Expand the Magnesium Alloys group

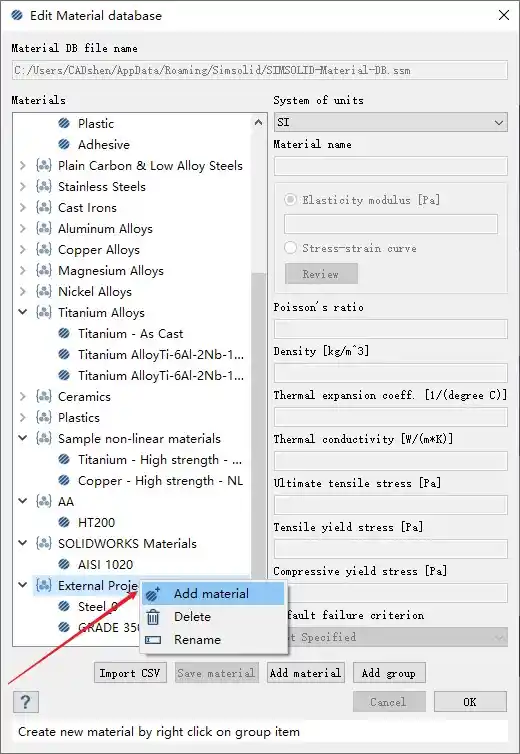(x=23, y=271)
